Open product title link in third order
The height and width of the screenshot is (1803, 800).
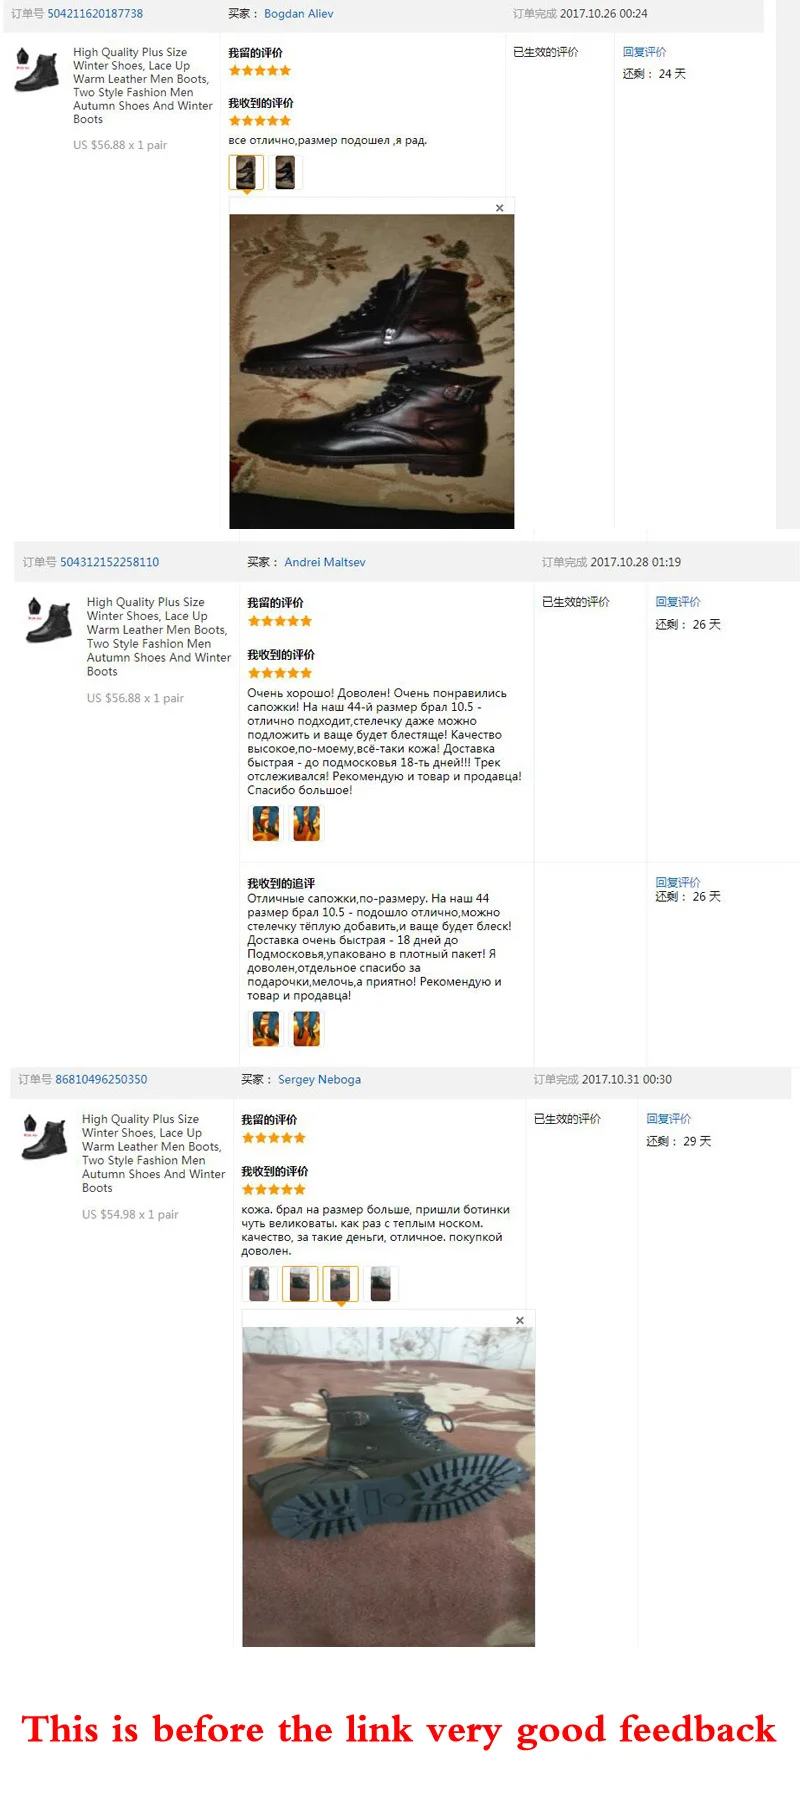pos(153,1153)
